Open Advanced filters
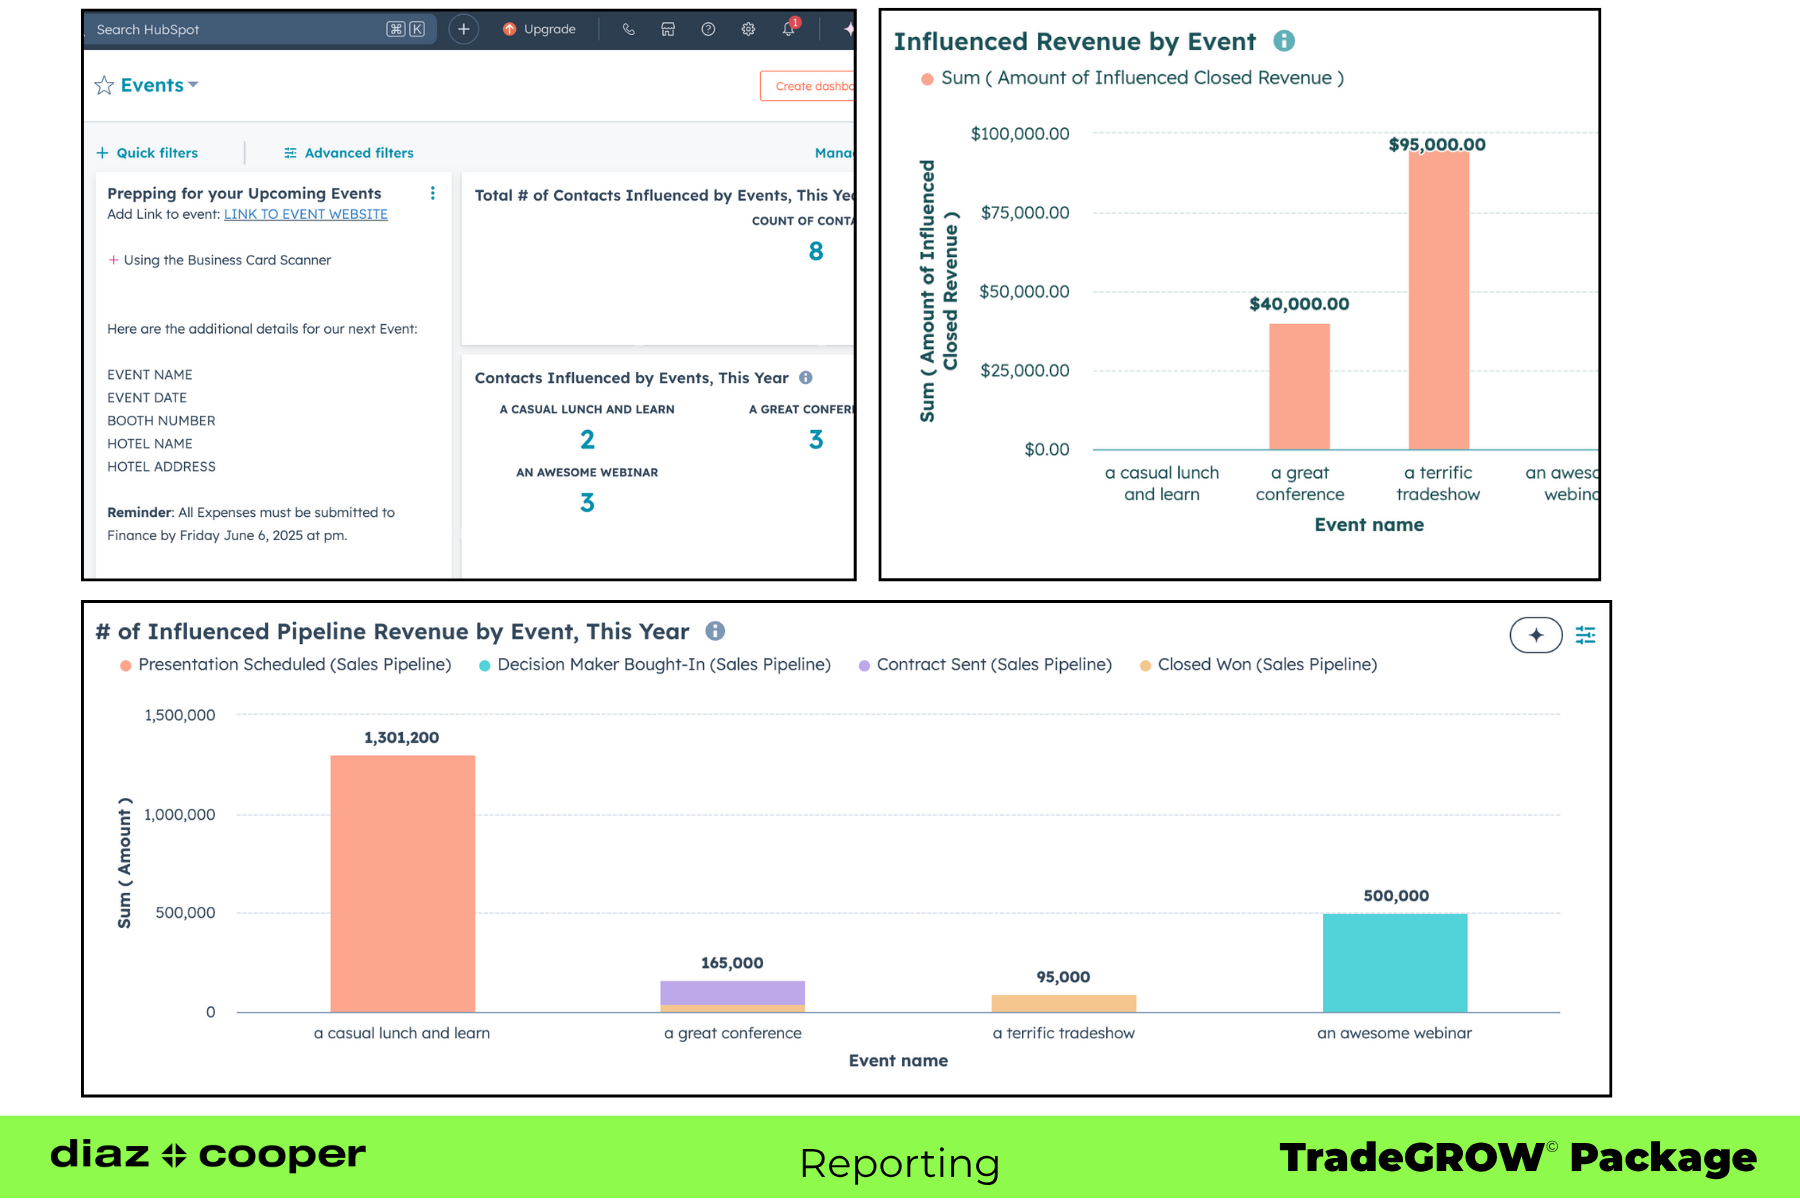This screenshot has width=1800, height=1200. [x=349, y=152]
